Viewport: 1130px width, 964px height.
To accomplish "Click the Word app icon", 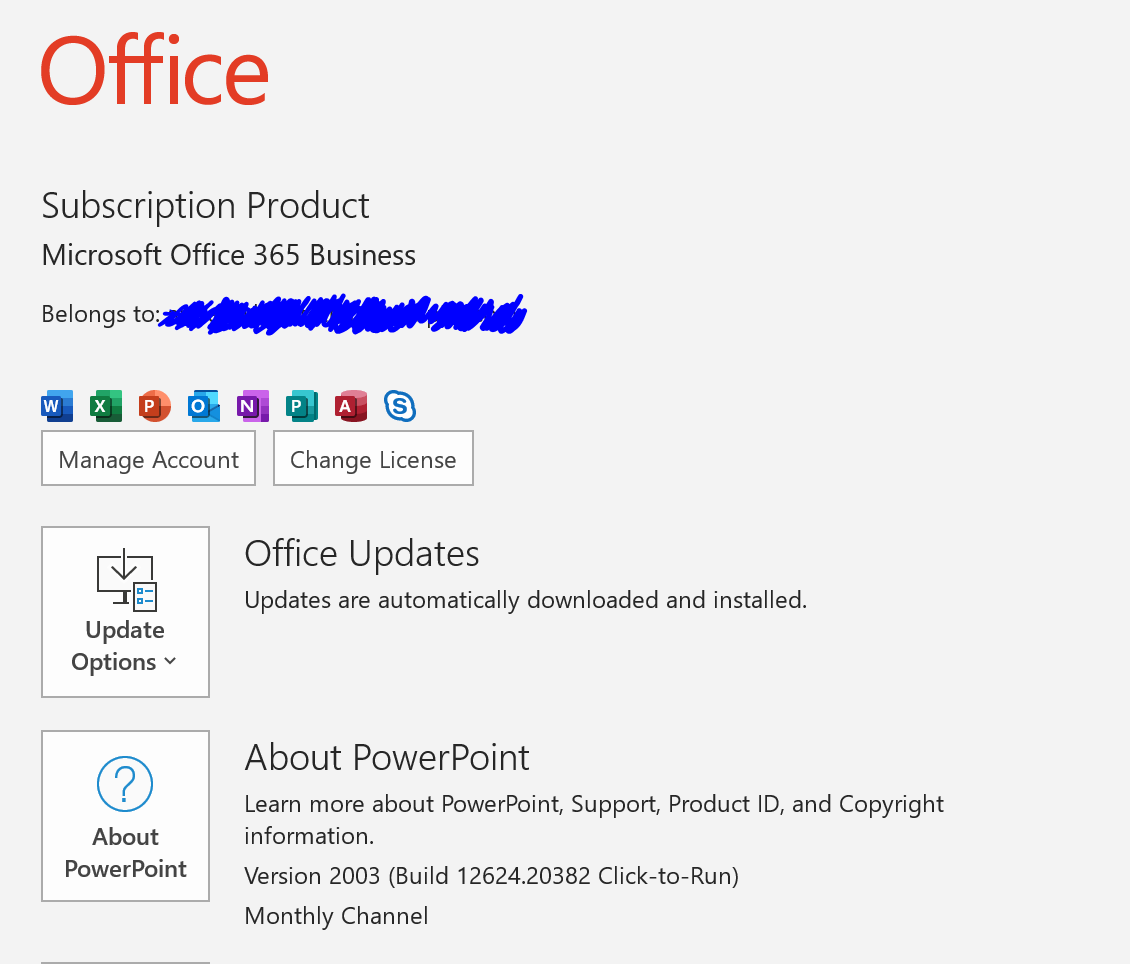I will pos(57,406).
